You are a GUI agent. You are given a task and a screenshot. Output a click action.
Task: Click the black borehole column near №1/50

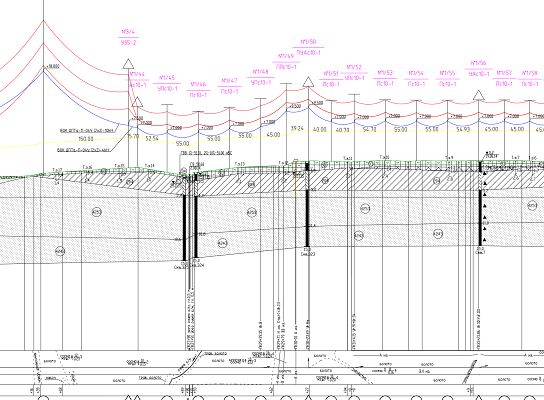pyautogui.click(x=307, y=205)
